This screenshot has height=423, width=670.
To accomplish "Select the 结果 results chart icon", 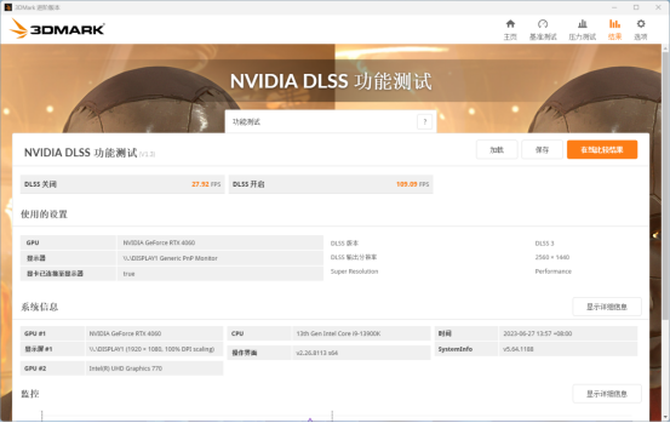I will pos(614,29).
